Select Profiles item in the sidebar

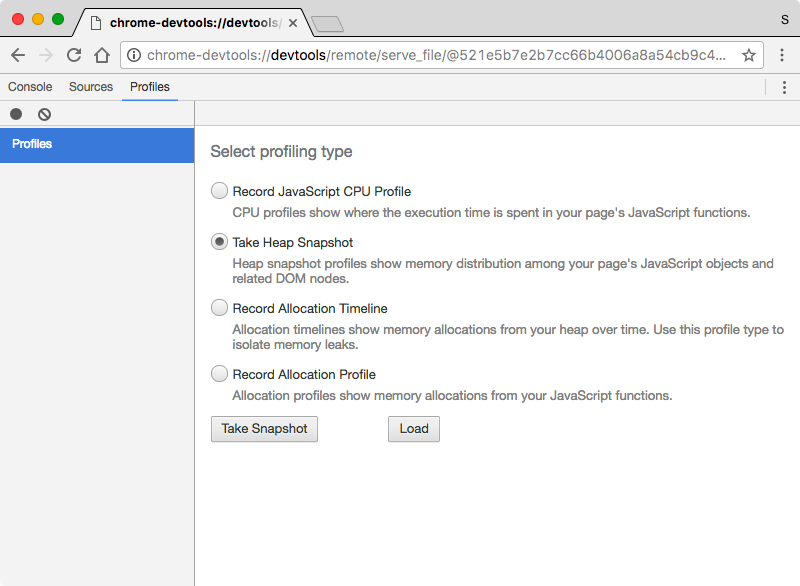97,144
